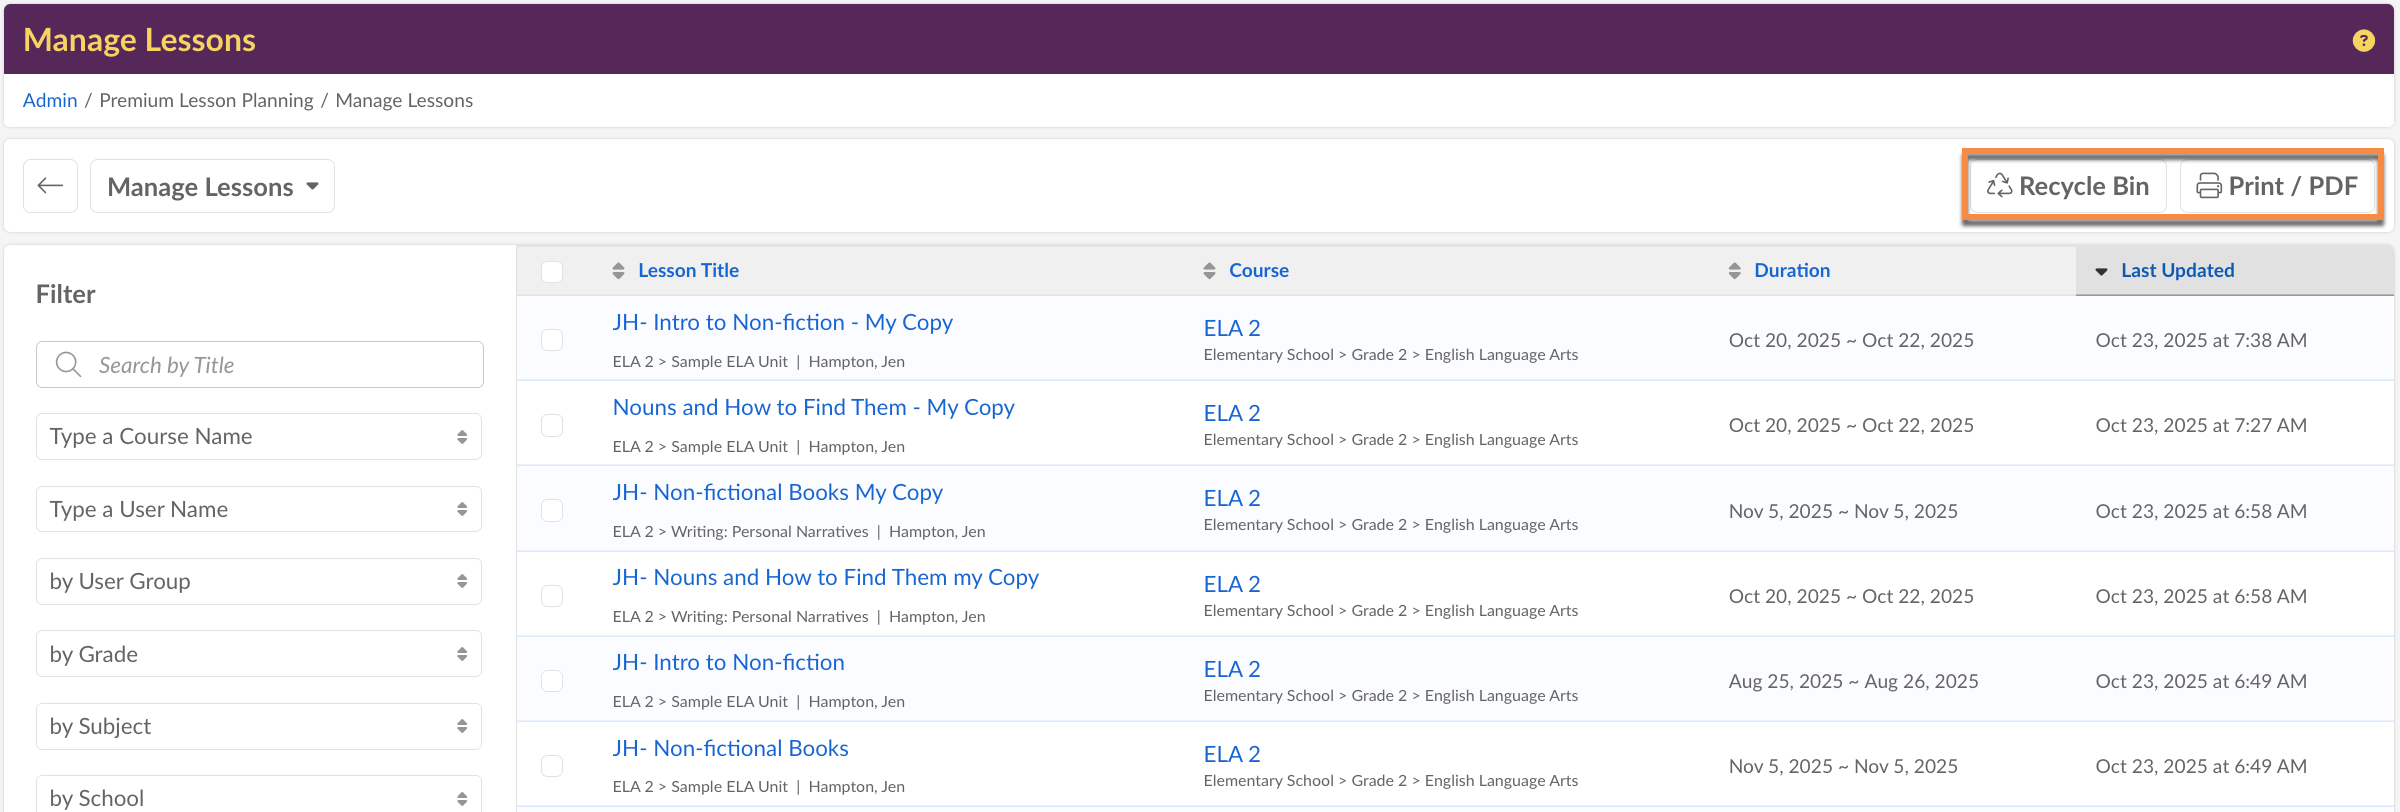Expand the Type a Course Name dropdown
This screenshot has height=812, width=2400.
(x=259, y=437)
